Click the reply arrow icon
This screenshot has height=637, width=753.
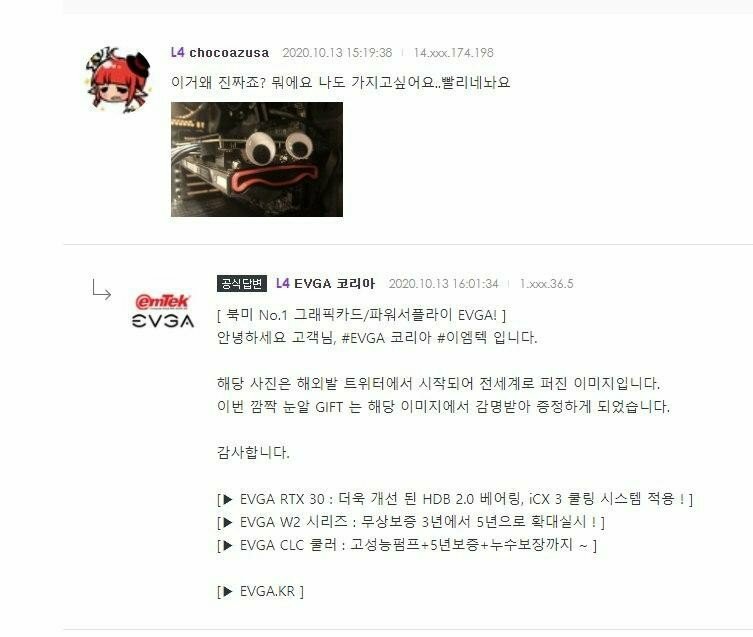tap(101, 290)
